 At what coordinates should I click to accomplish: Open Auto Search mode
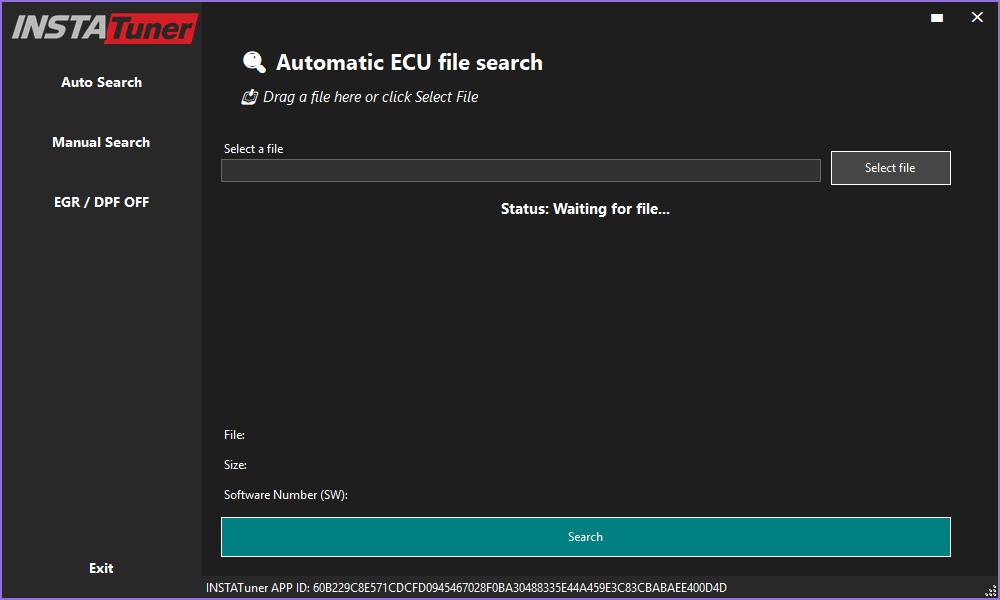pyautogui.click(x=101, y=82)
